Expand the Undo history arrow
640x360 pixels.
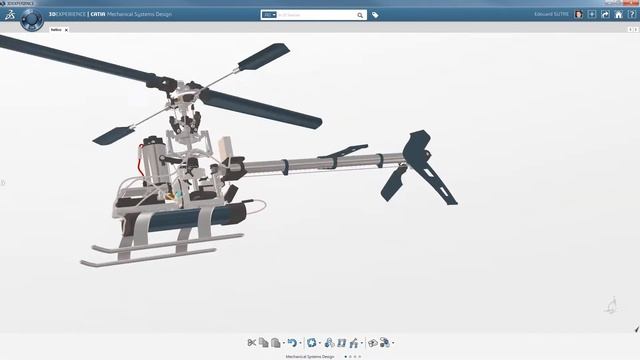(x=300, y=343)
